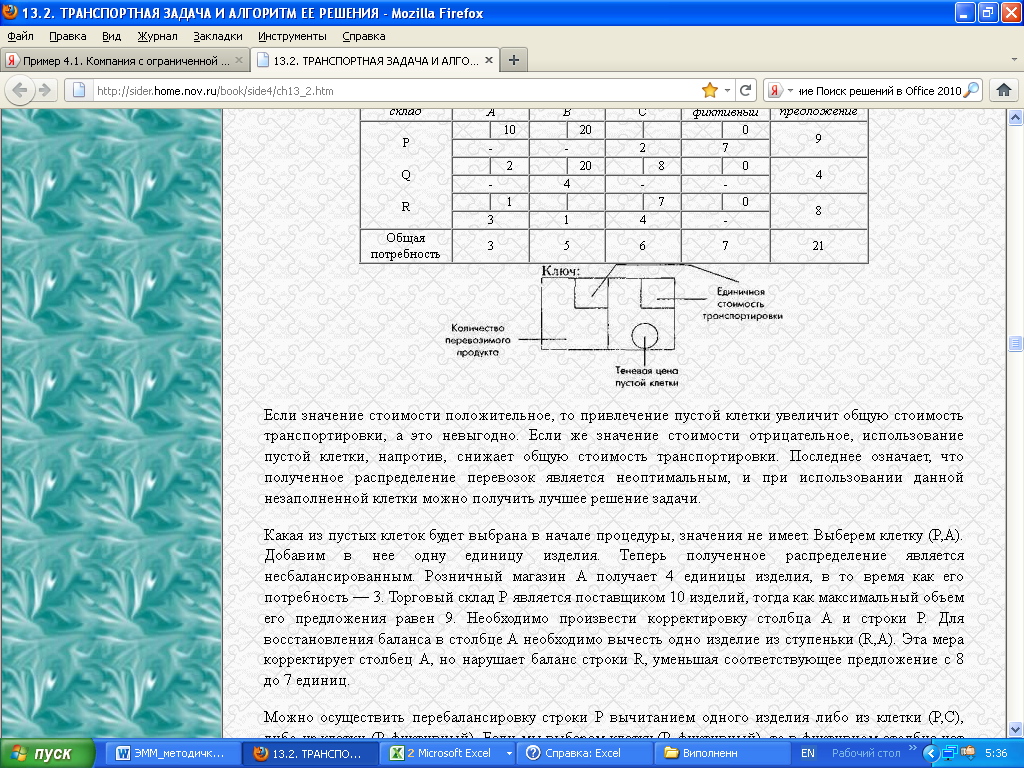Expand the Рабочий стол toolbar chevron

(913, 748)
